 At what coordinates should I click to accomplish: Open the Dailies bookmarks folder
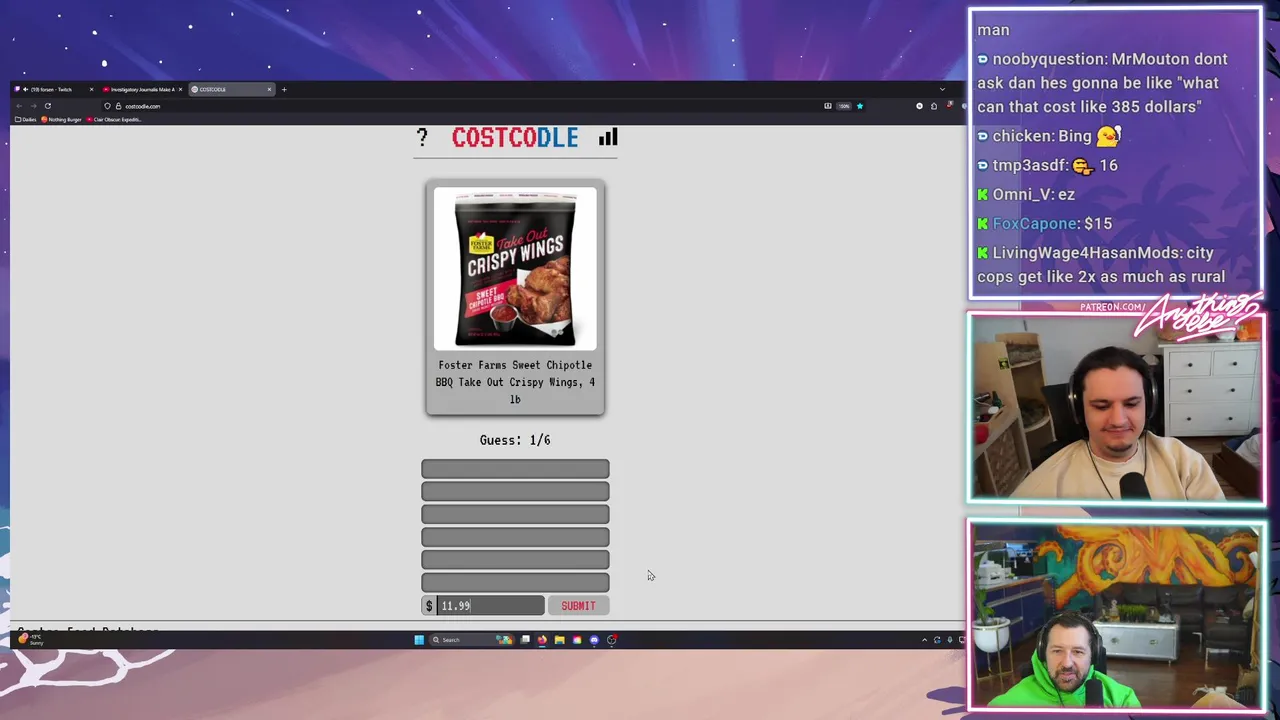(26, 119)
